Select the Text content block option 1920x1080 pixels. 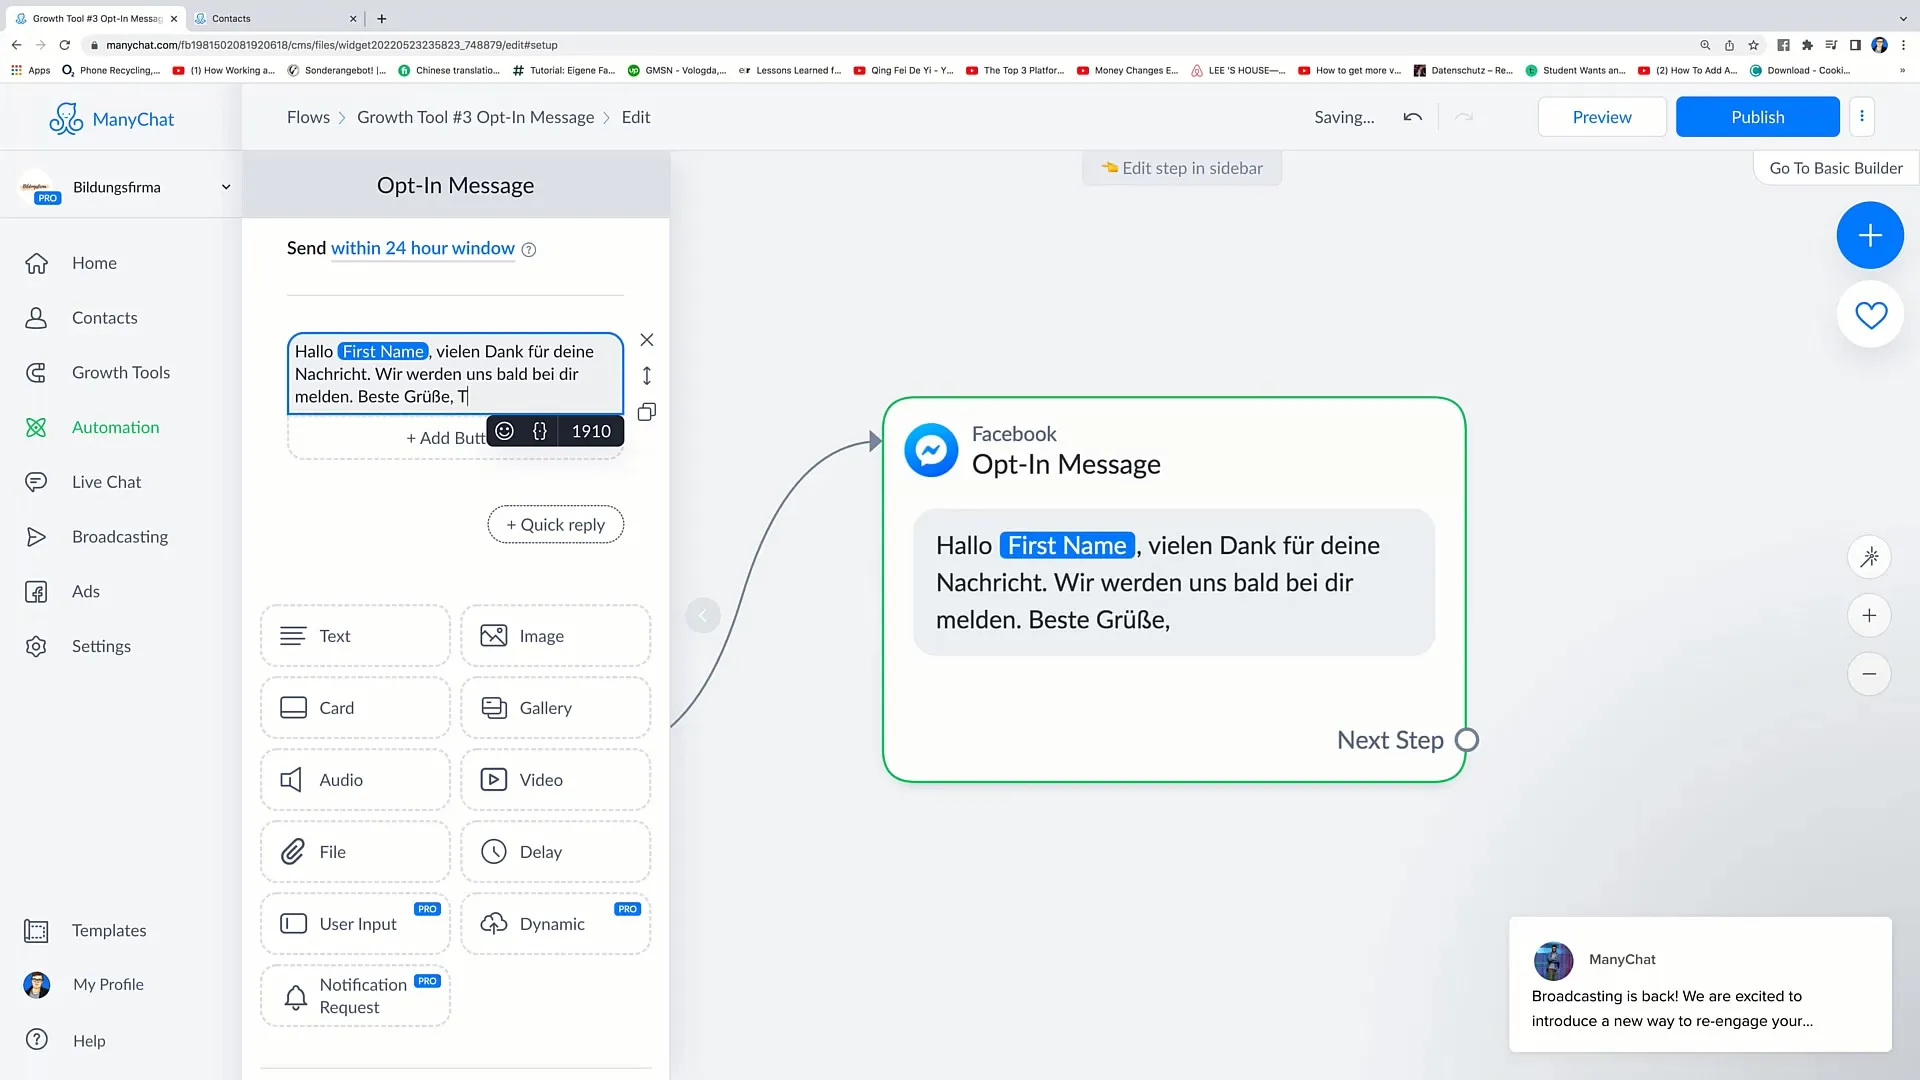(x=355, y=638)
